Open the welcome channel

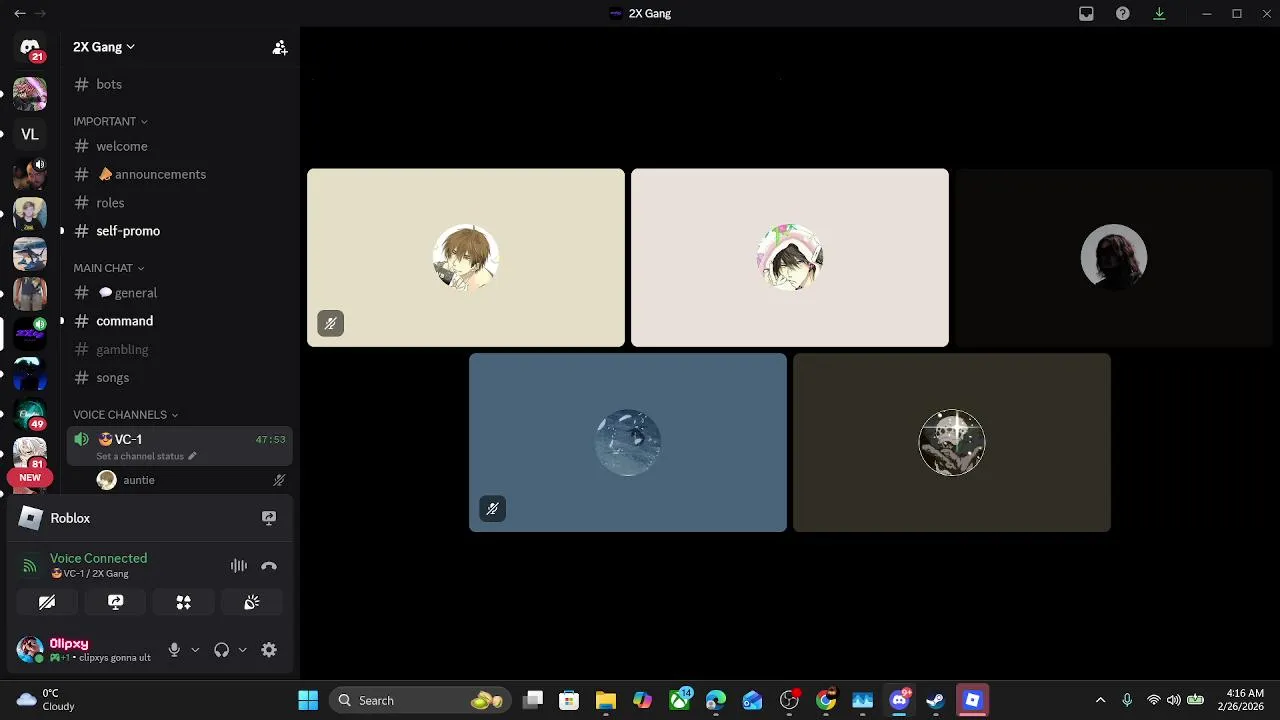[x=180, y=146]
